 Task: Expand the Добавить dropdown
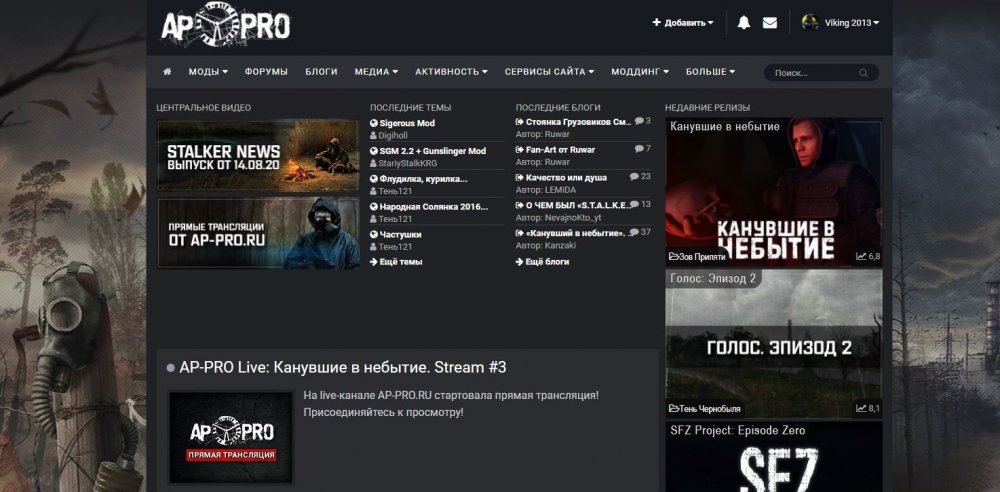coord(683,22)
